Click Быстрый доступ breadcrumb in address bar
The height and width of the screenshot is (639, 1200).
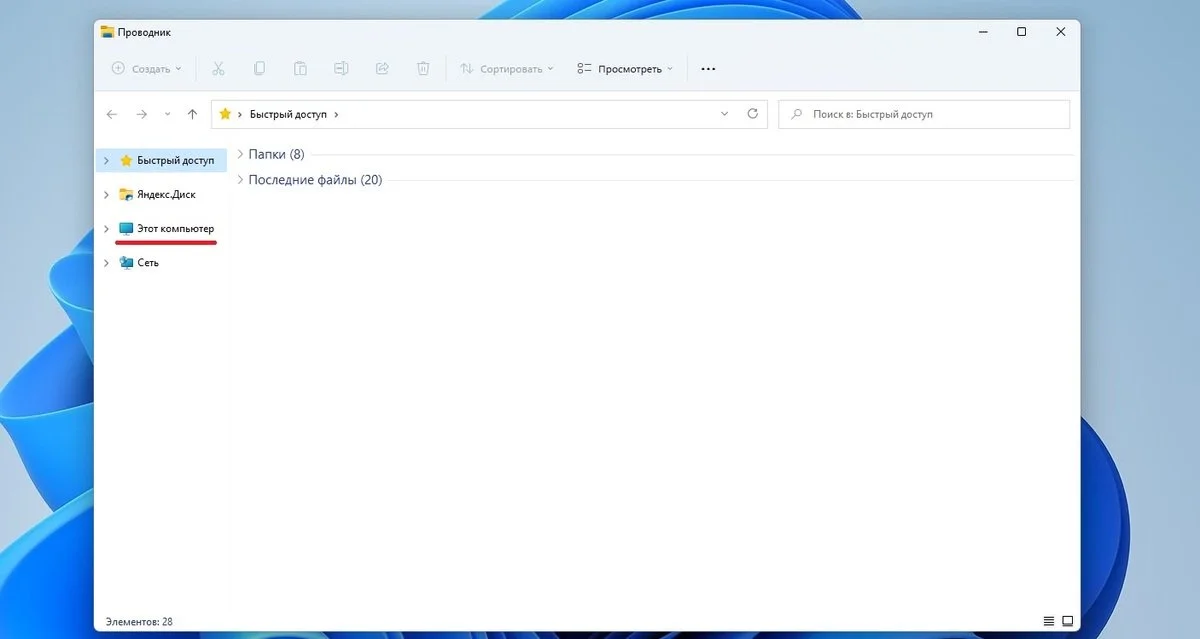coord(288,115)
